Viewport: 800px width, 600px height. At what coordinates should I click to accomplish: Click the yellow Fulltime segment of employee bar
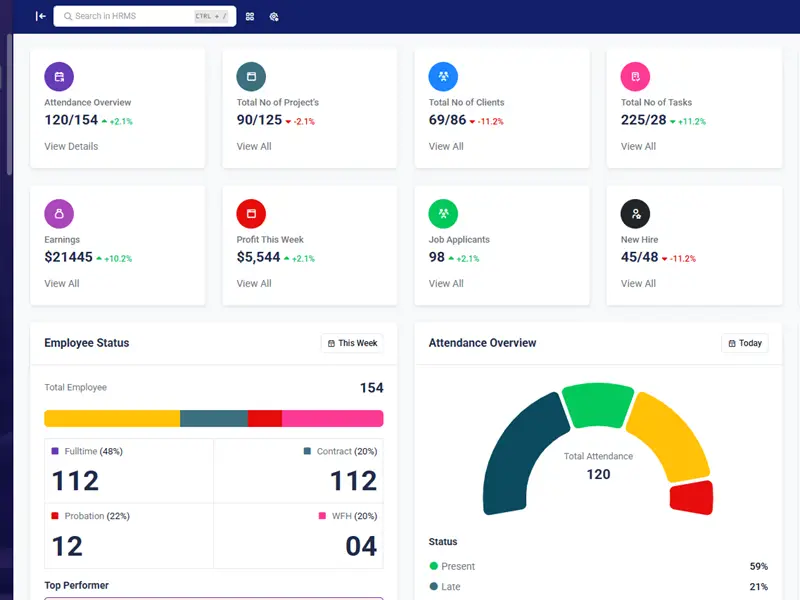coord(111,418)
